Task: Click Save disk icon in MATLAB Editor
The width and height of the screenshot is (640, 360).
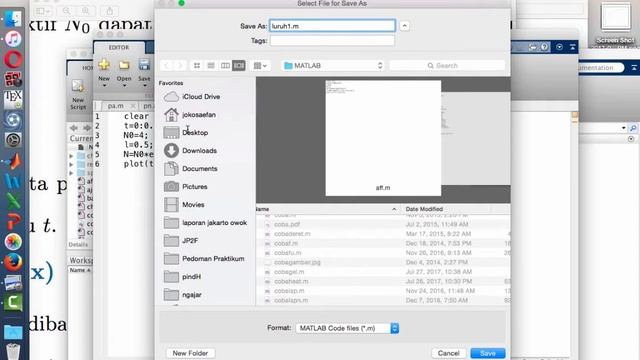Action: pyautogui.click(x=144, y=64)
